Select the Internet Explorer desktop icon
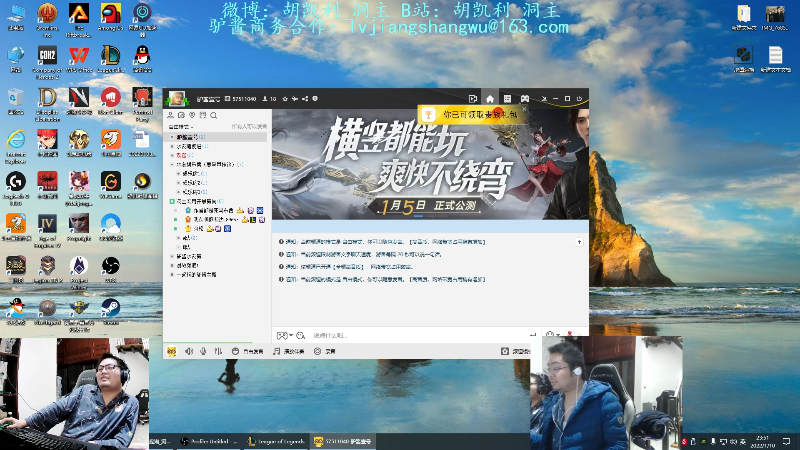 (16, 147)
